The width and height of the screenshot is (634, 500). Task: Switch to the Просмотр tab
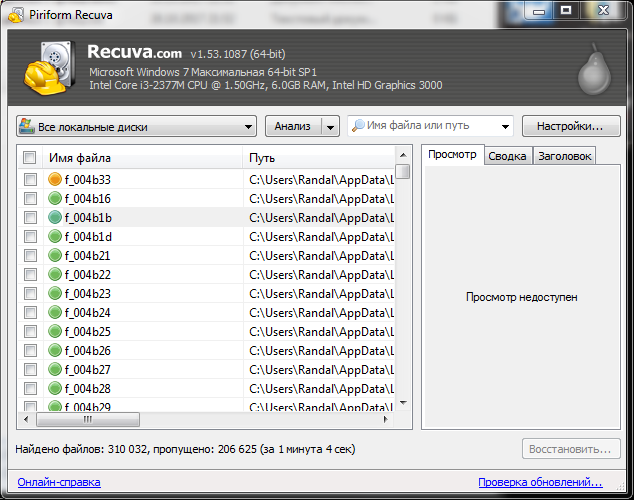point(452,154)
